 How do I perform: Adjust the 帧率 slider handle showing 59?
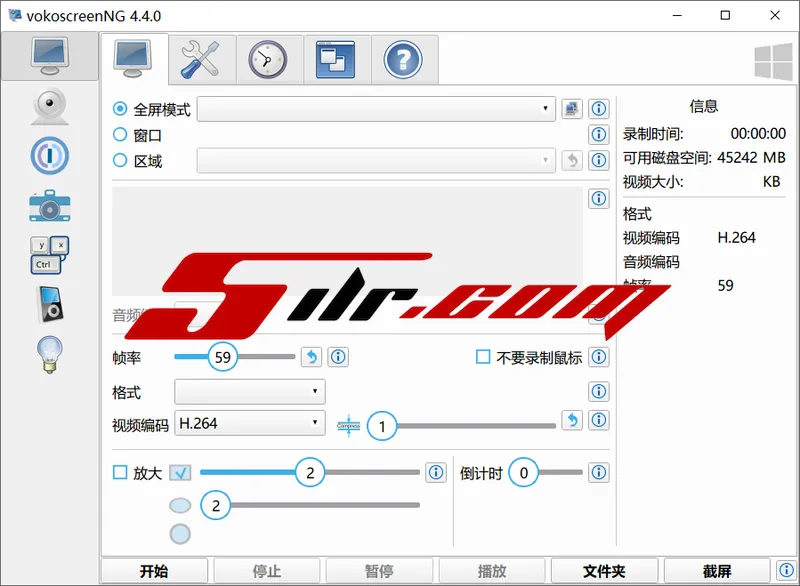pos(223,357)
